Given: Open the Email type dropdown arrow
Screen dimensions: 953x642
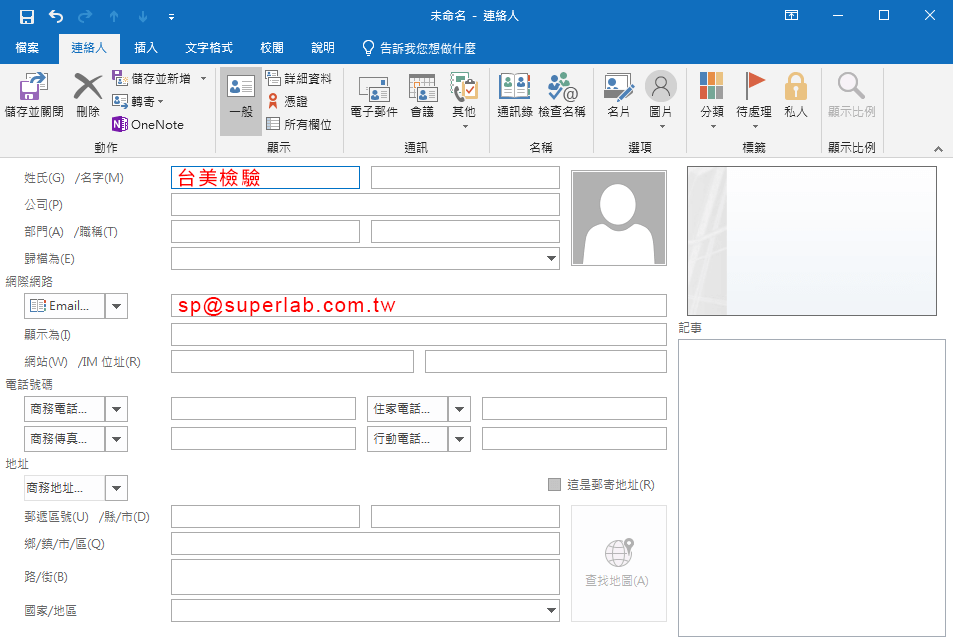Looking at the screenshot, I should (116, 306).
